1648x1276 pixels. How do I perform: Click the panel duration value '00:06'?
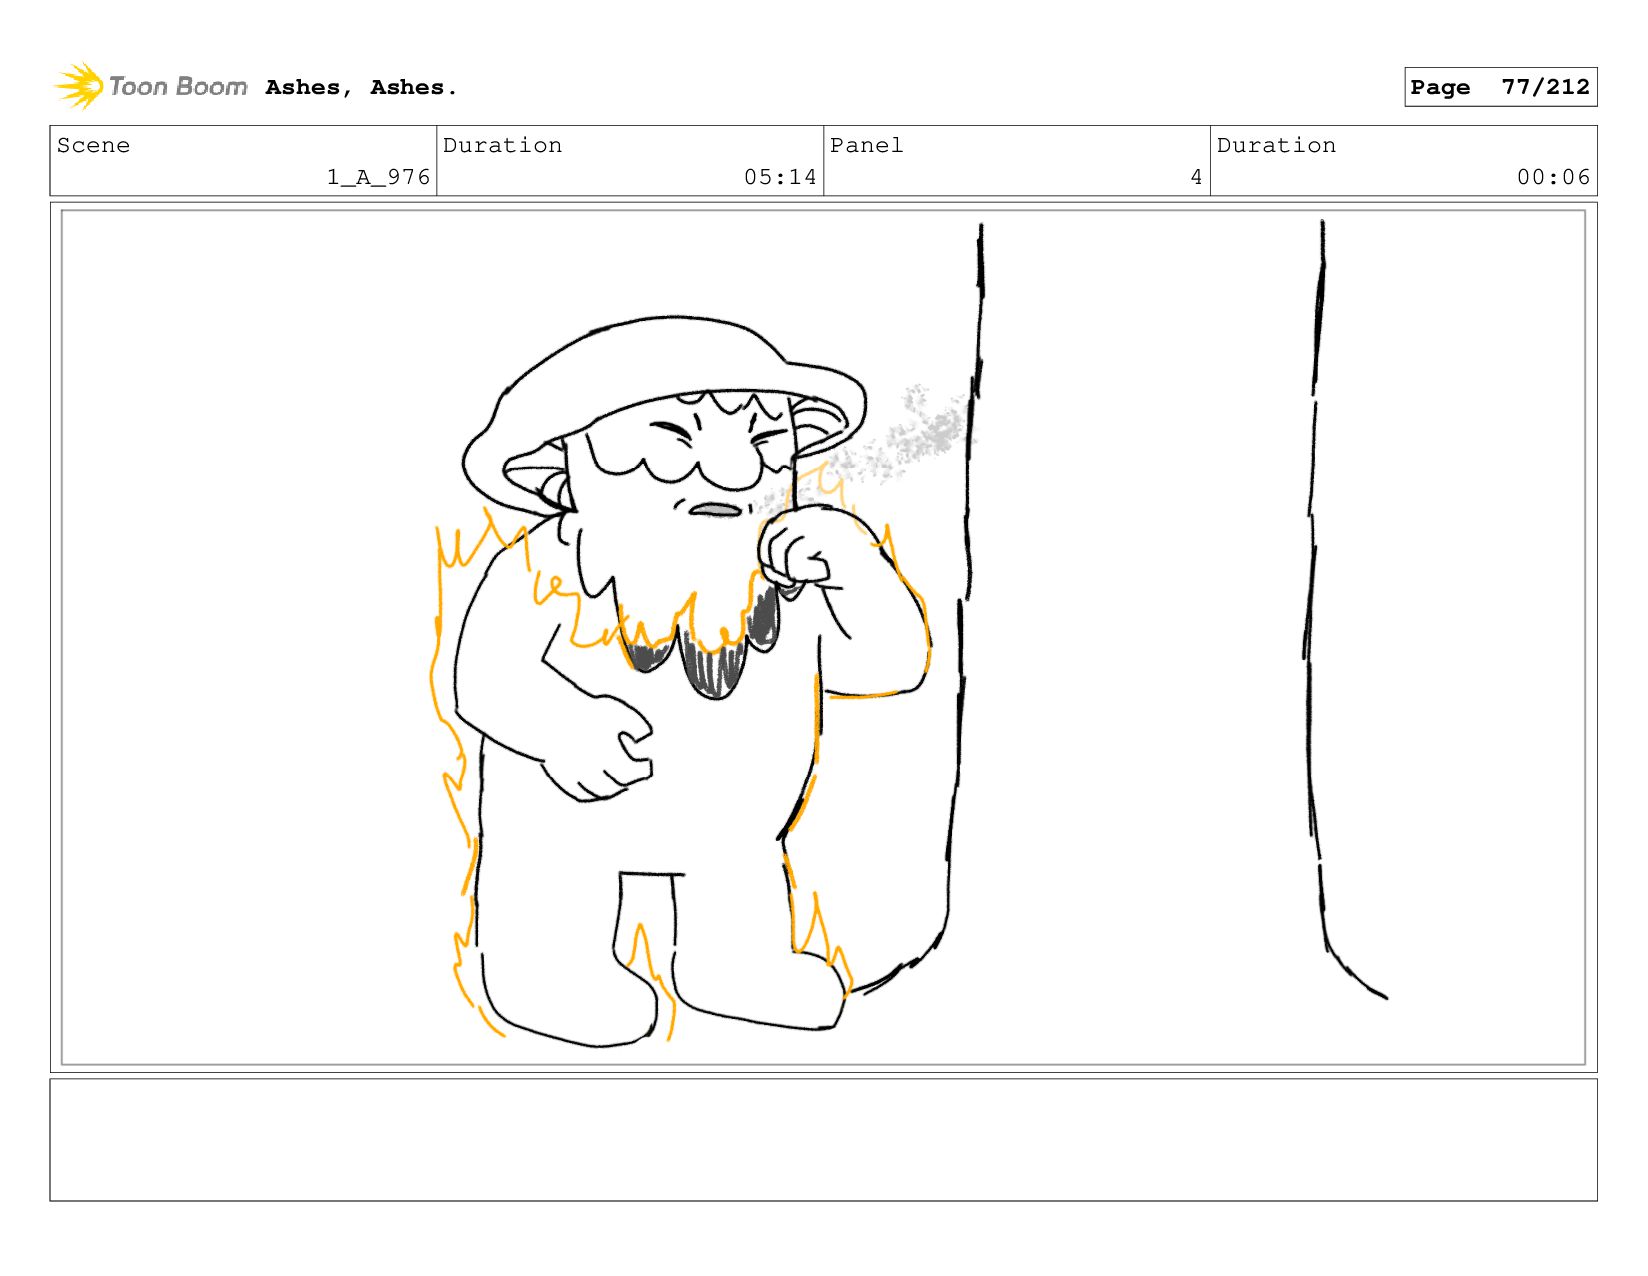tap(1553, 177)
